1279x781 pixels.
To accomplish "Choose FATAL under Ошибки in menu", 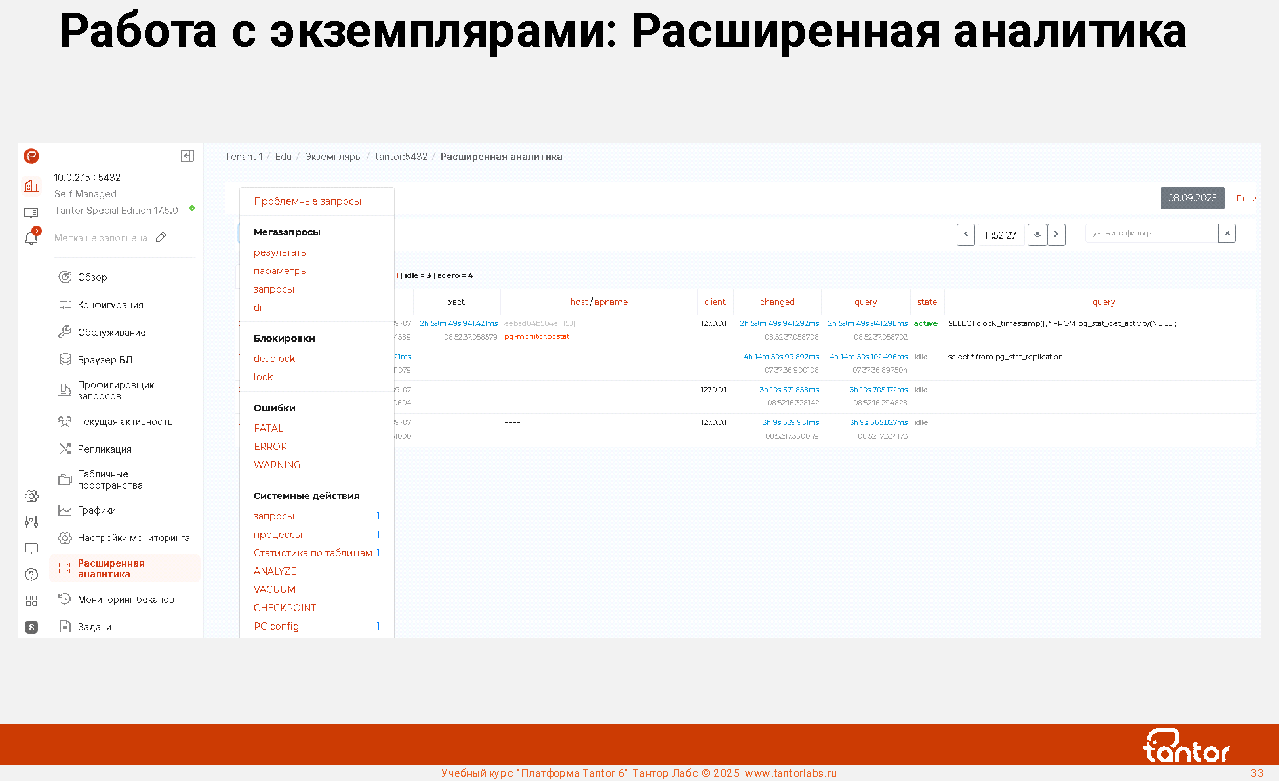I will [x=269, y=428].
